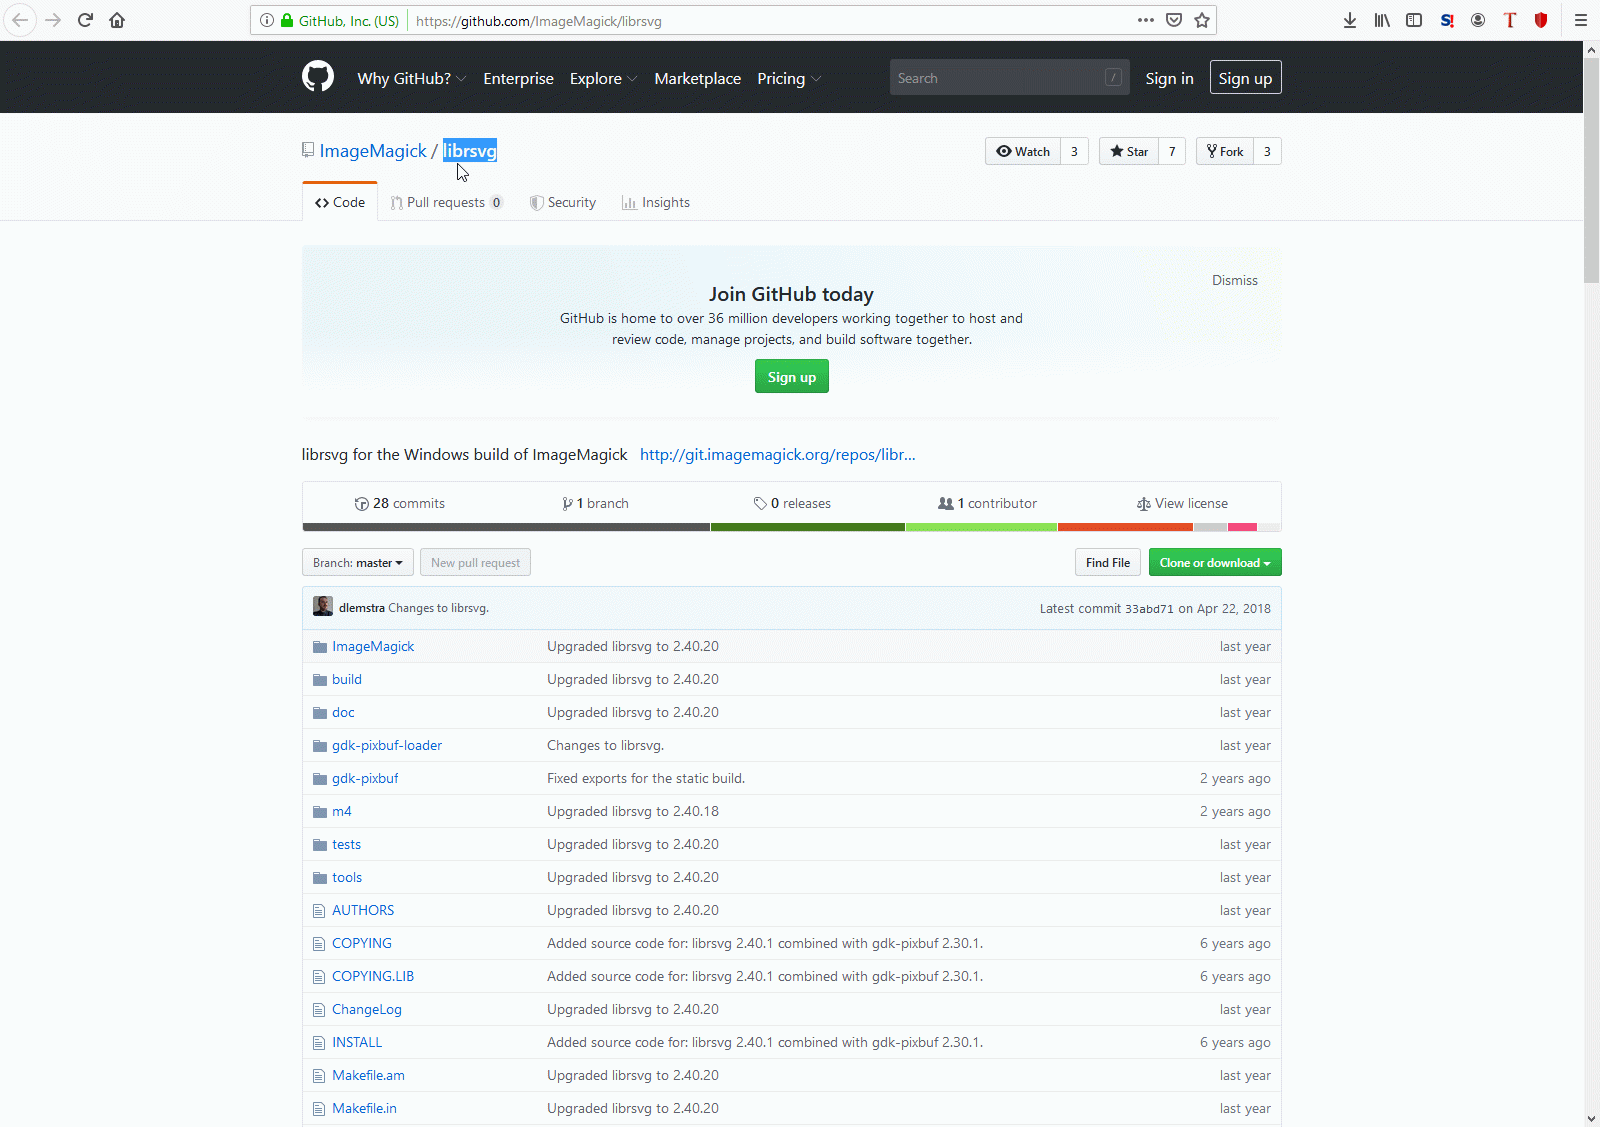Save page to Pocket icon
Viewport: 1600px width, 1127px height.
[1174, 20]
